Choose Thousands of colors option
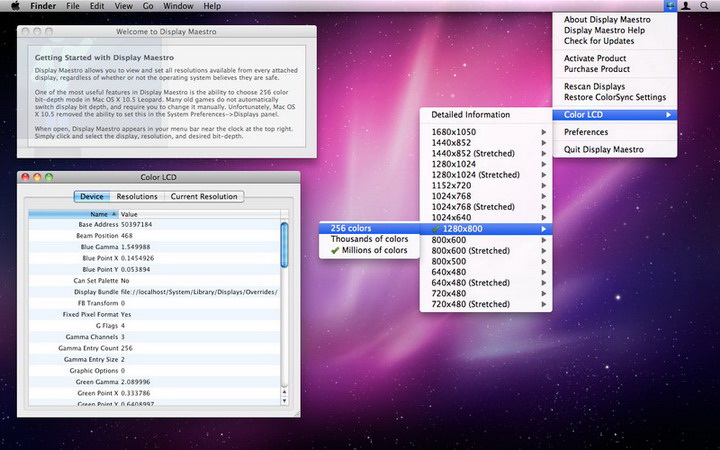720x450 pixels. click(369, 239)
